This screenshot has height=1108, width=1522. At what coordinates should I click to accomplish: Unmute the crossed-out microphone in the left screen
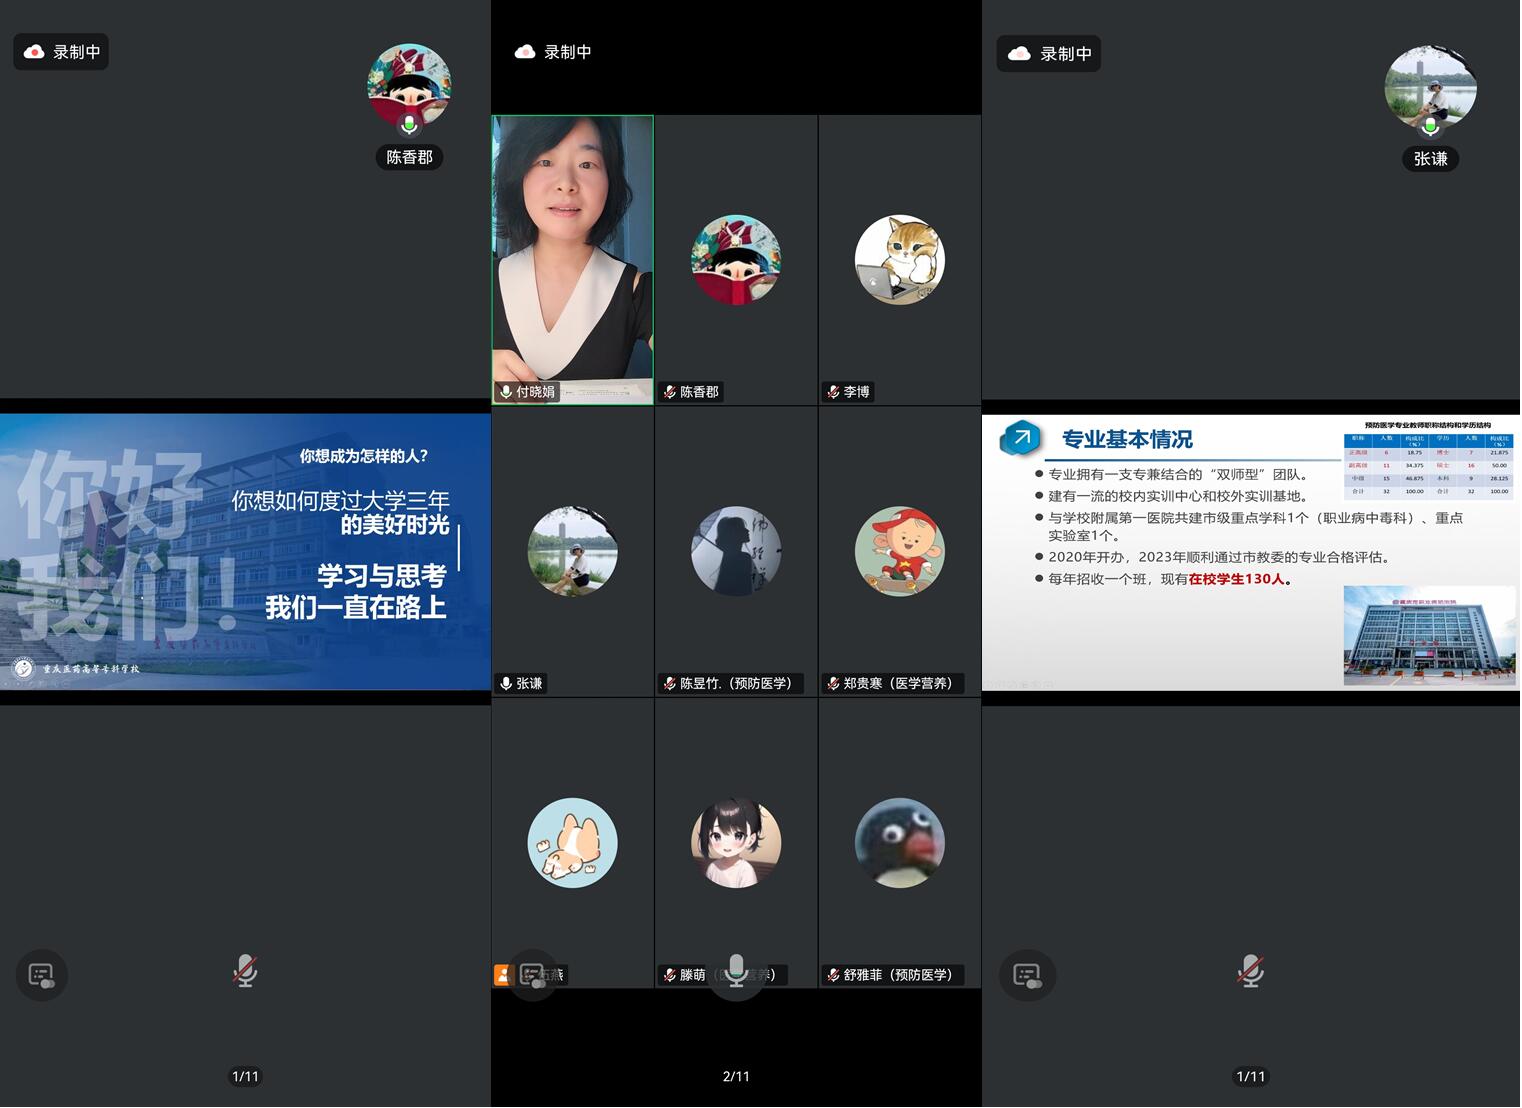[x=245, y=971]
